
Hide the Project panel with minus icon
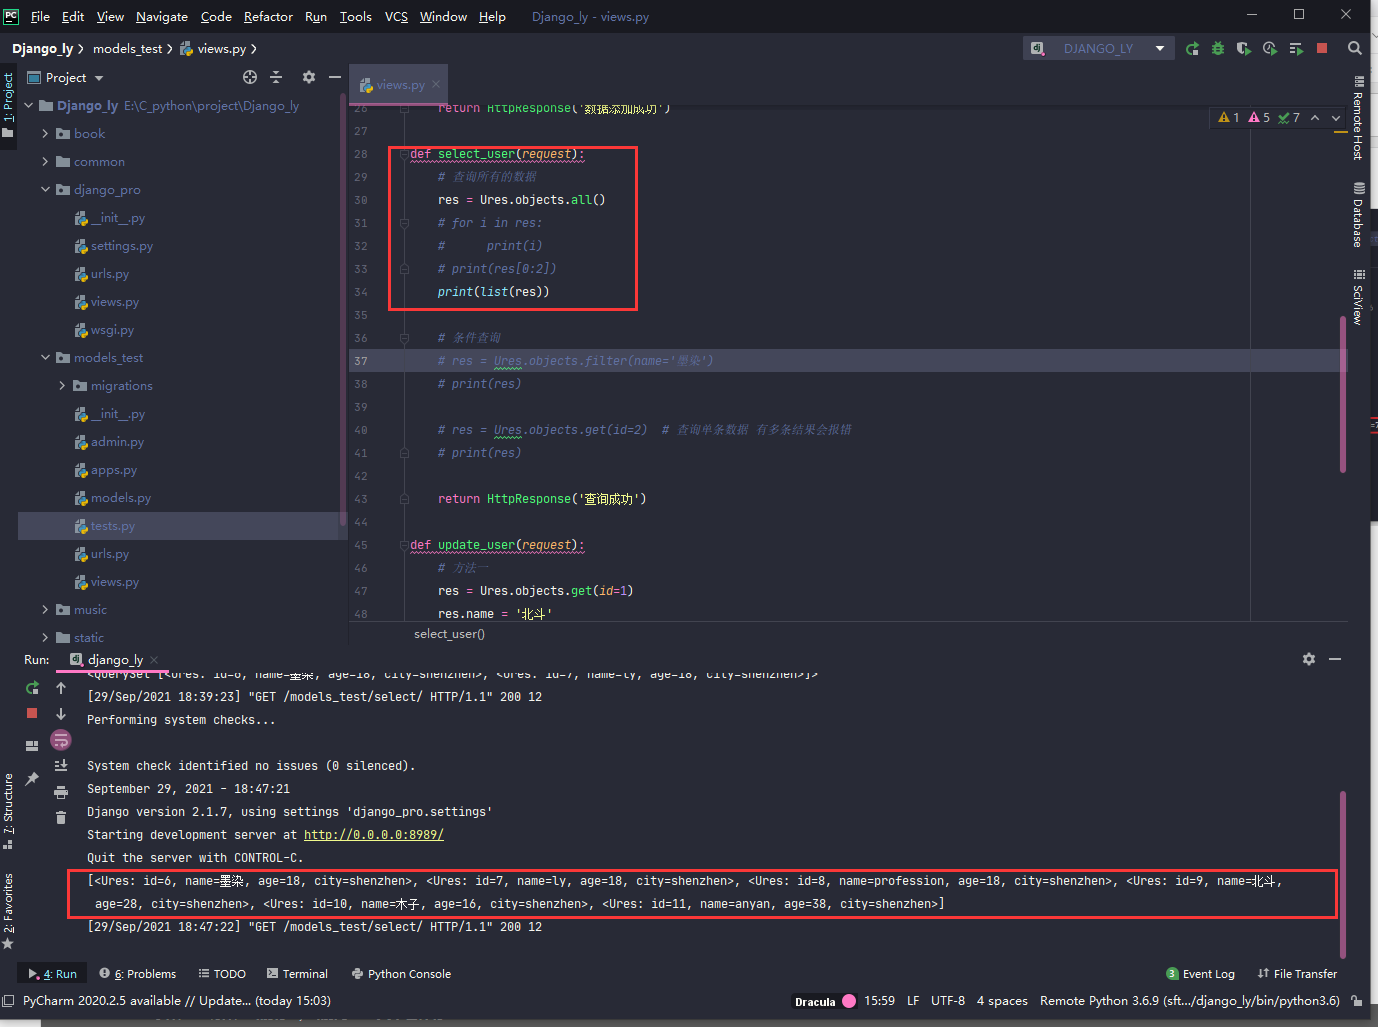tap(335, 77)
